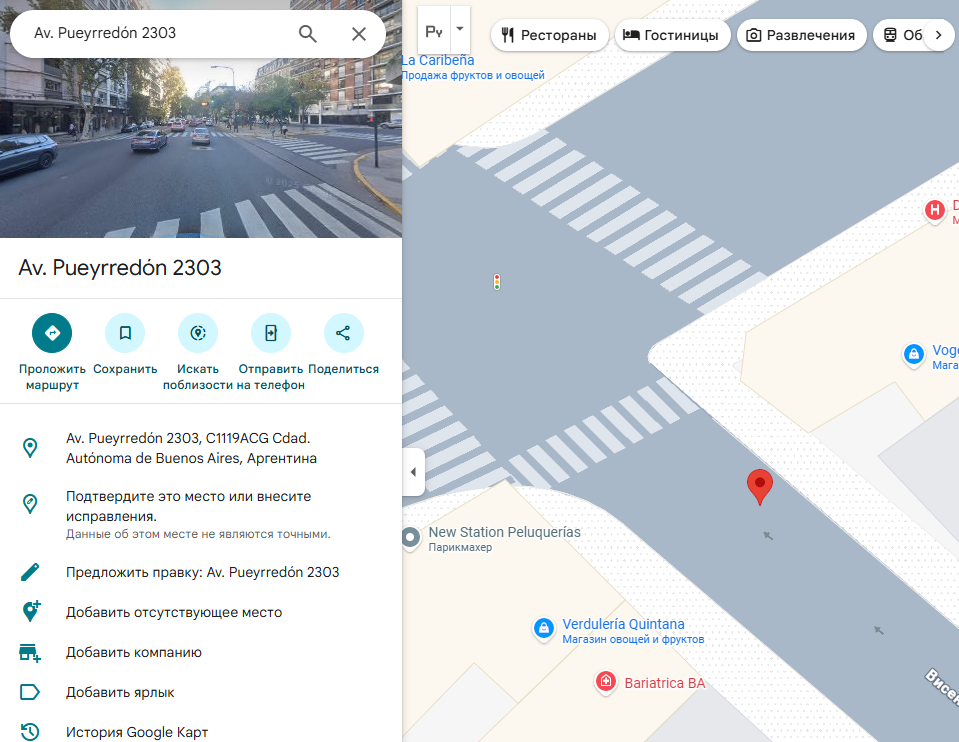Image resolution: width=959 pixels, height=742 pixels.
Task: Select the Развлечения category chip
Action: click(801, 35)
